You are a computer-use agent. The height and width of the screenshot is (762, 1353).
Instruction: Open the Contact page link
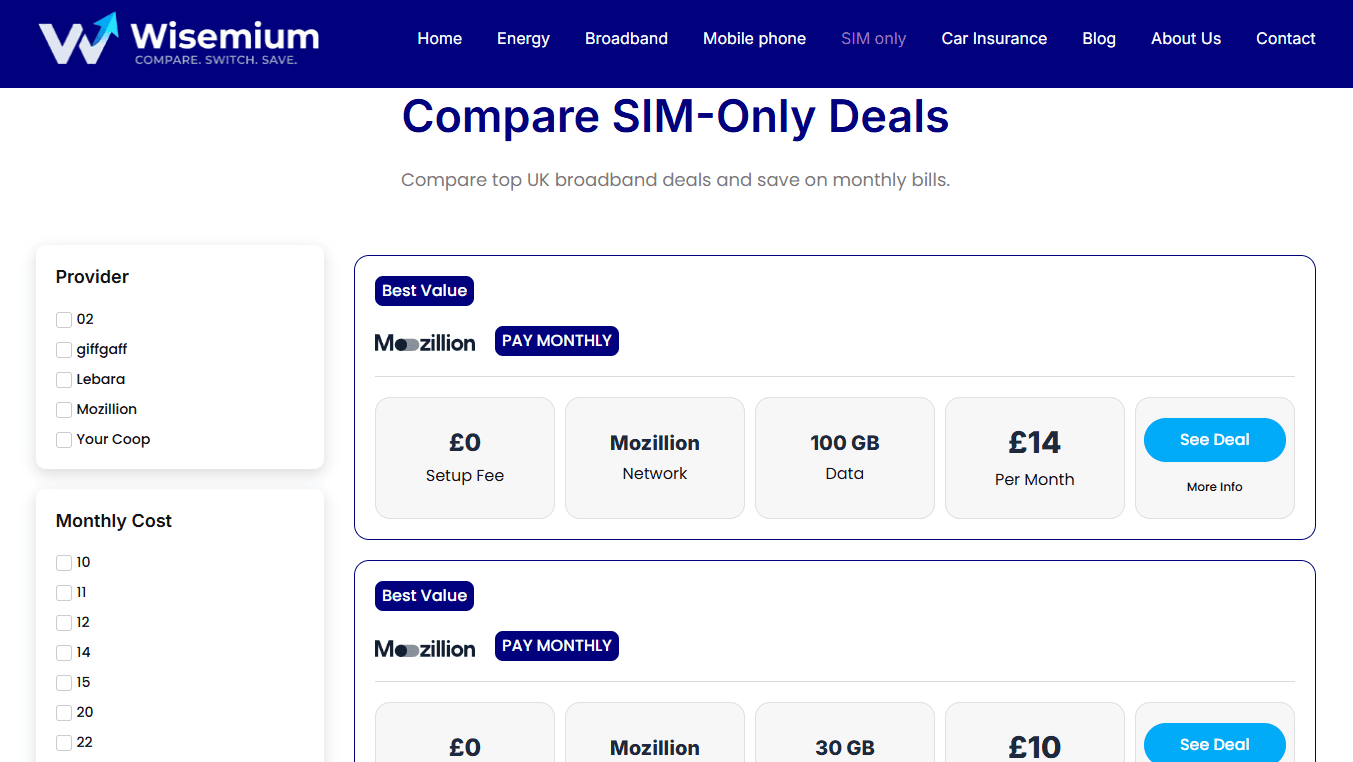1285,39
